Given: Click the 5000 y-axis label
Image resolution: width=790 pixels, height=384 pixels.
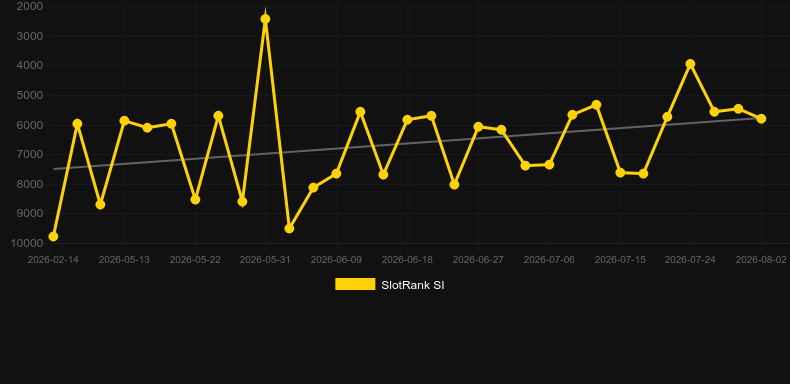Looking at the screenshot, I should tap(30, 95).
